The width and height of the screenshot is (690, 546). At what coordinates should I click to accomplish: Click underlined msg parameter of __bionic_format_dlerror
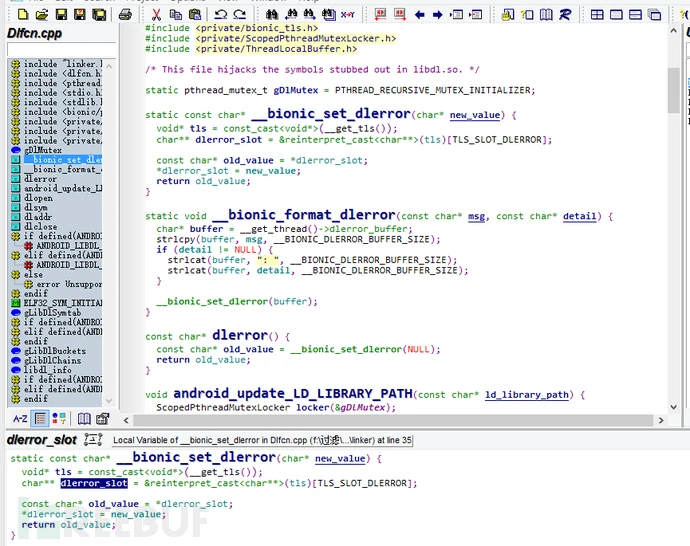pos(476,216)
